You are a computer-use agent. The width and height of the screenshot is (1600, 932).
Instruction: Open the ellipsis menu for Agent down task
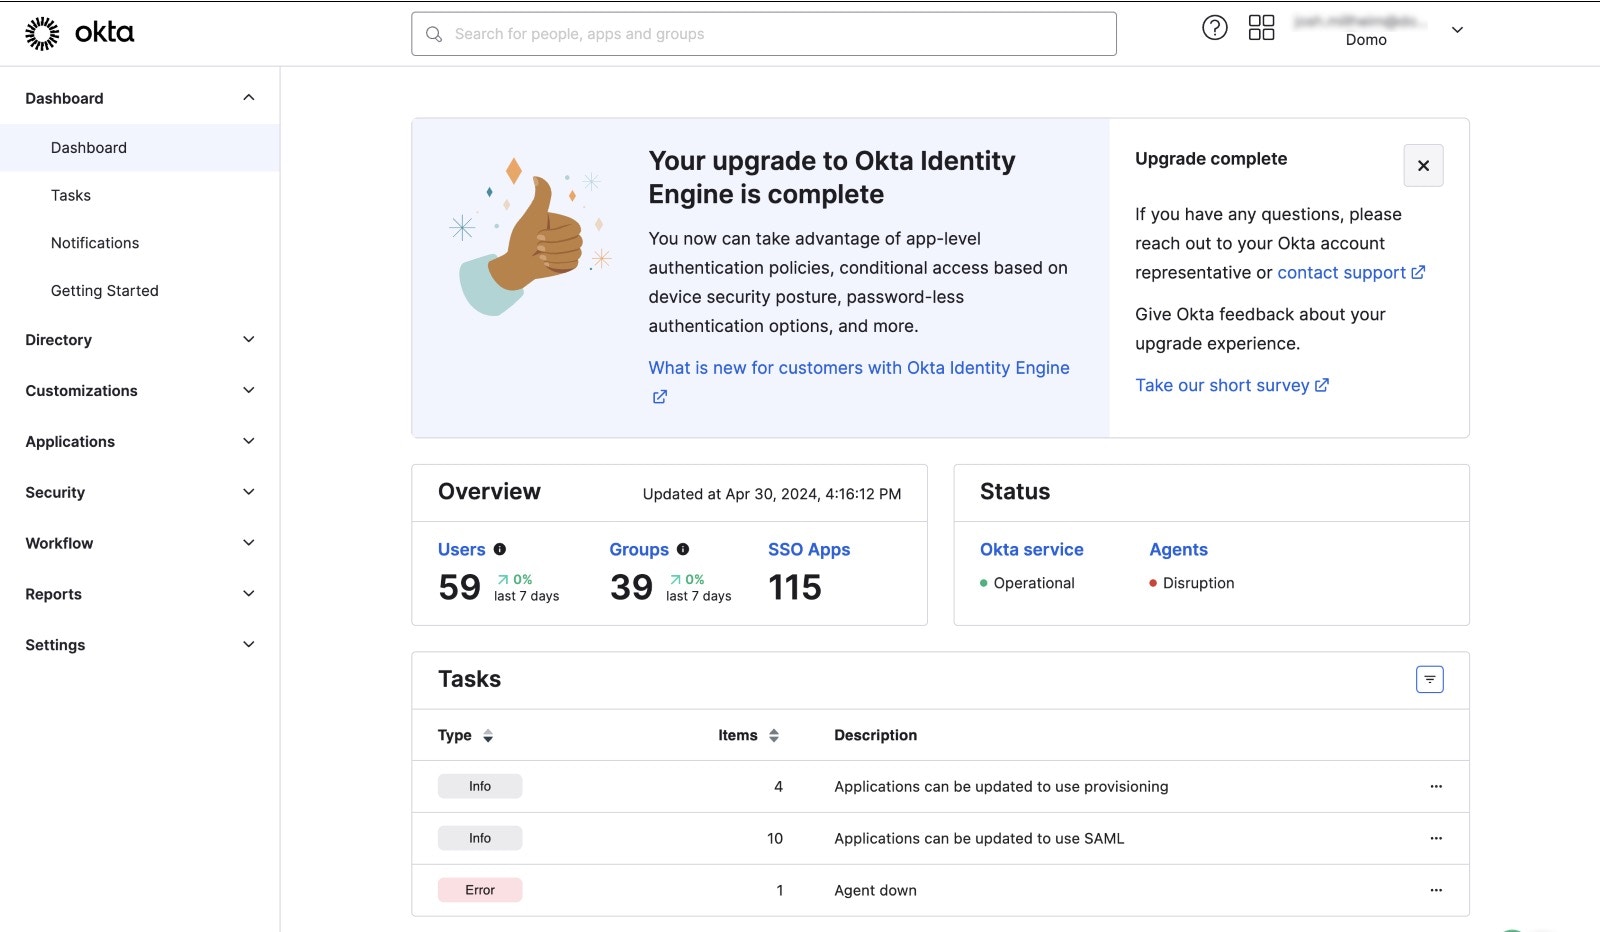(1437, 890)
